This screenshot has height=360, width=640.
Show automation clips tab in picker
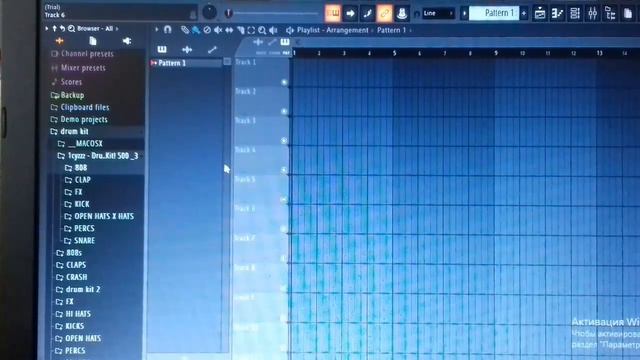click(x=212, y=49)
